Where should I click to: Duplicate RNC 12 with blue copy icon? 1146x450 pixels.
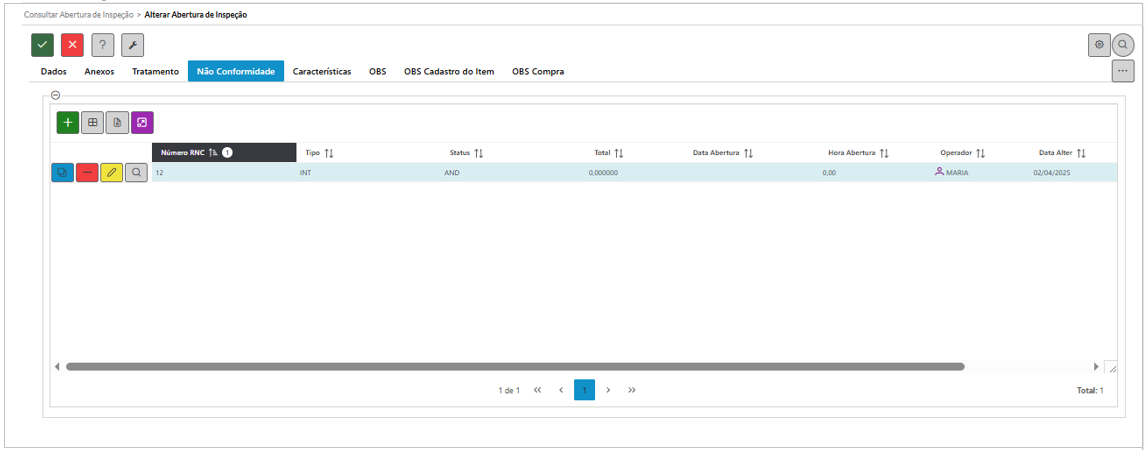tap(62, 172)
